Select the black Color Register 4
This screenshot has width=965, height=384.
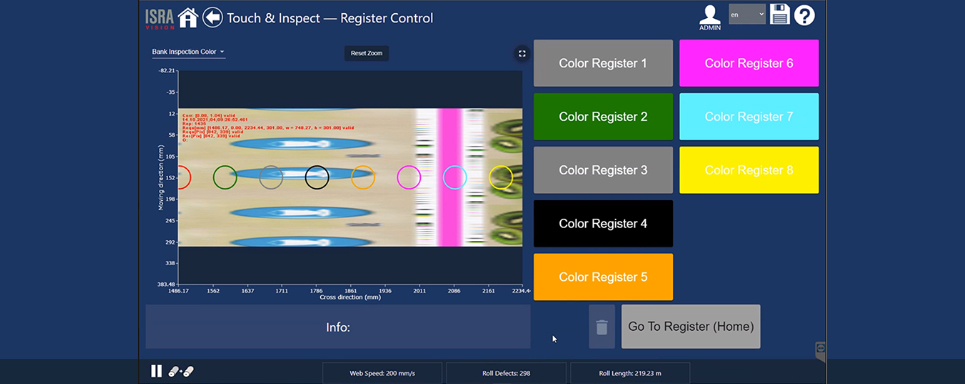click(x=603, y=223)
